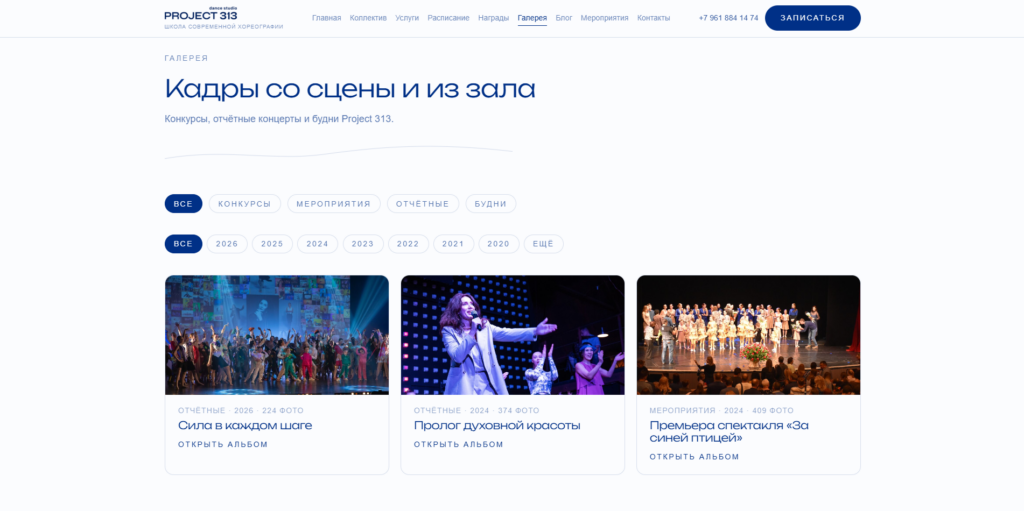The image size is (1024, 511).
Task: Open album link under «Сила в каждом шаге»
Action: tap(223, 444)
